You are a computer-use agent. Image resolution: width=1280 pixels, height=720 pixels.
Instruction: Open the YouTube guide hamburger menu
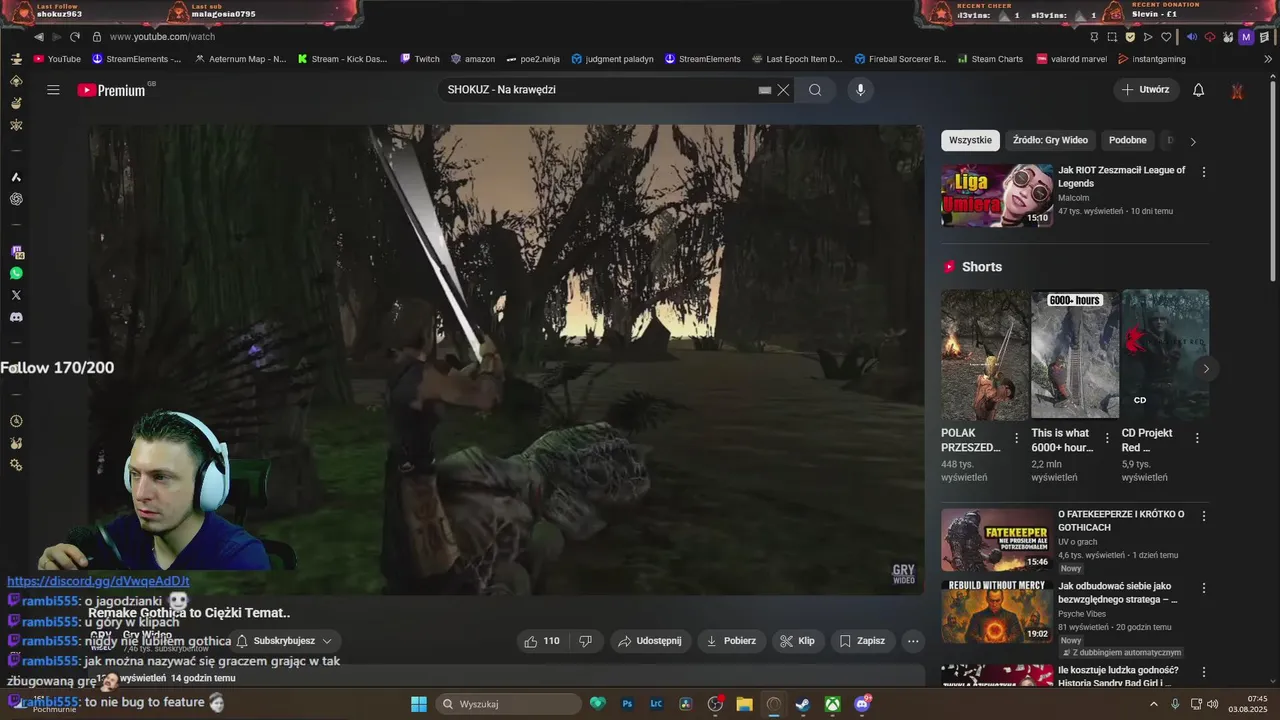tap(53, 90)
